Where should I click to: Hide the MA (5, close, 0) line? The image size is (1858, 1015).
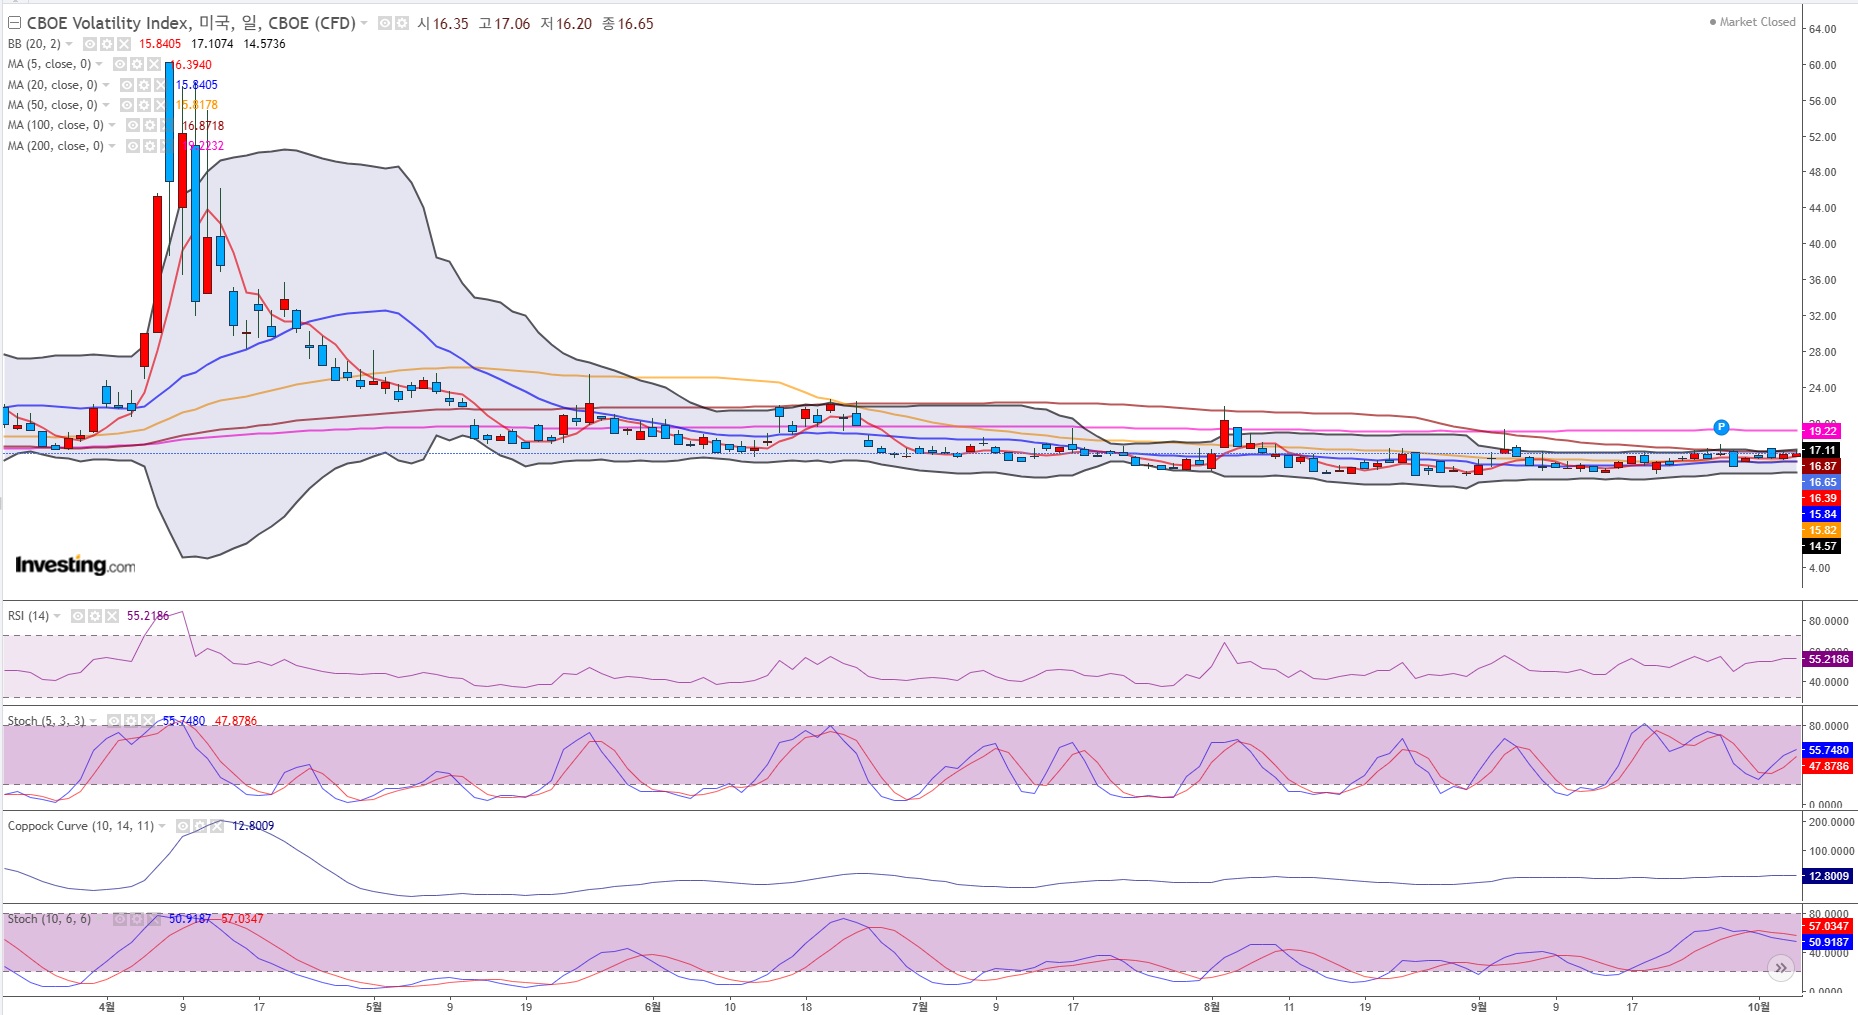[x=120, y=64]
